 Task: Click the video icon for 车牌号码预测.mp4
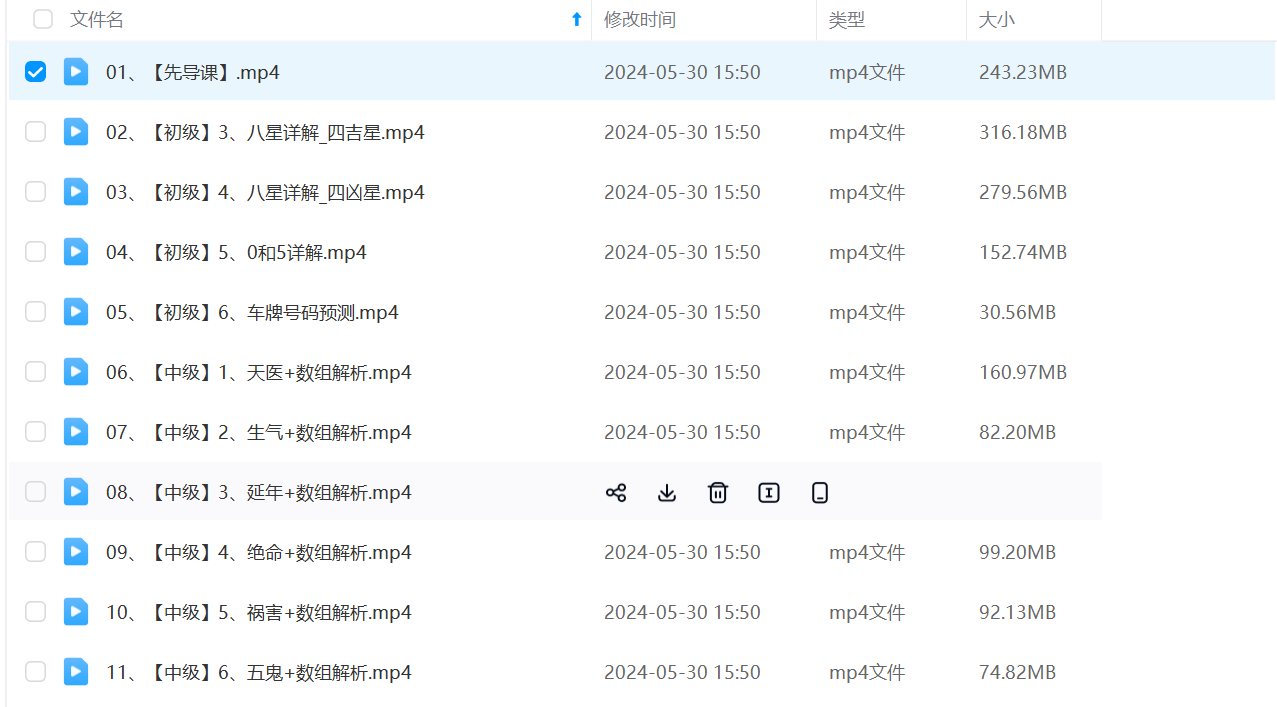tap(76, 312)
